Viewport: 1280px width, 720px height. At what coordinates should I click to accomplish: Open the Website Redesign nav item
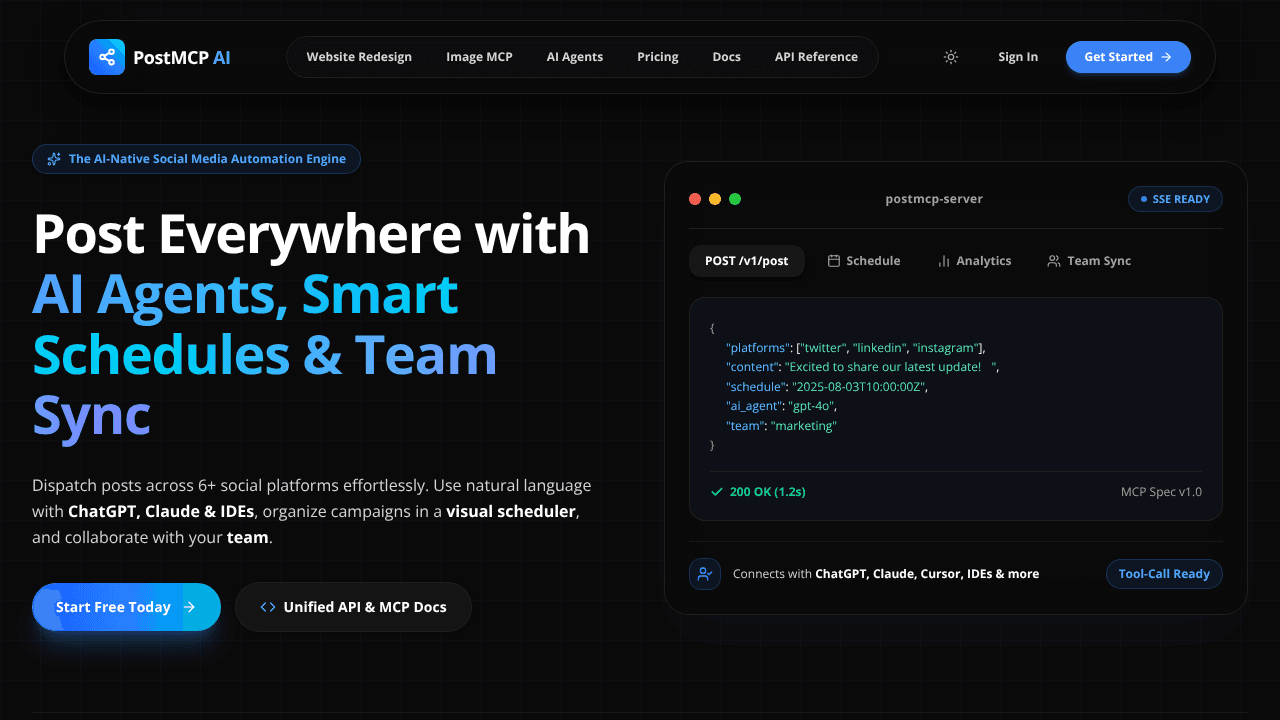tap(359, 57)
